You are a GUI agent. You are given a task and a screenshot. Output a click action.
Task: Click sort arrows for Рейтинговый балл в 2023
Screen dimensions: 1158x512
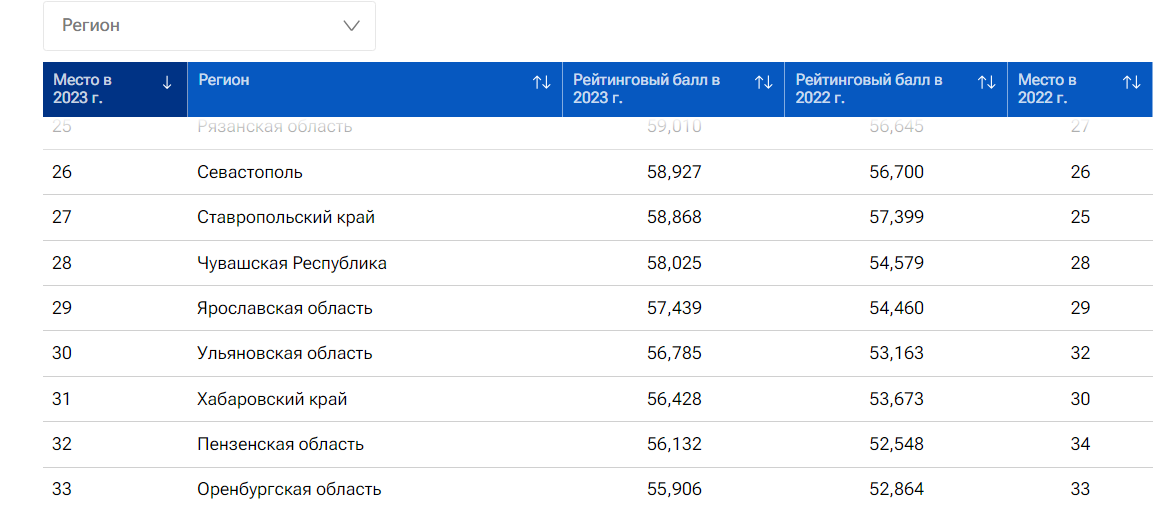763,83
